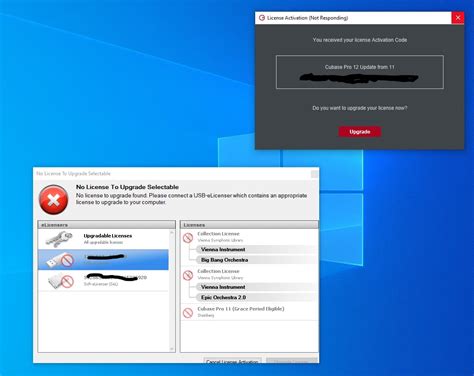Select the Soft-eLicenser entry row

tap(103, 281)
